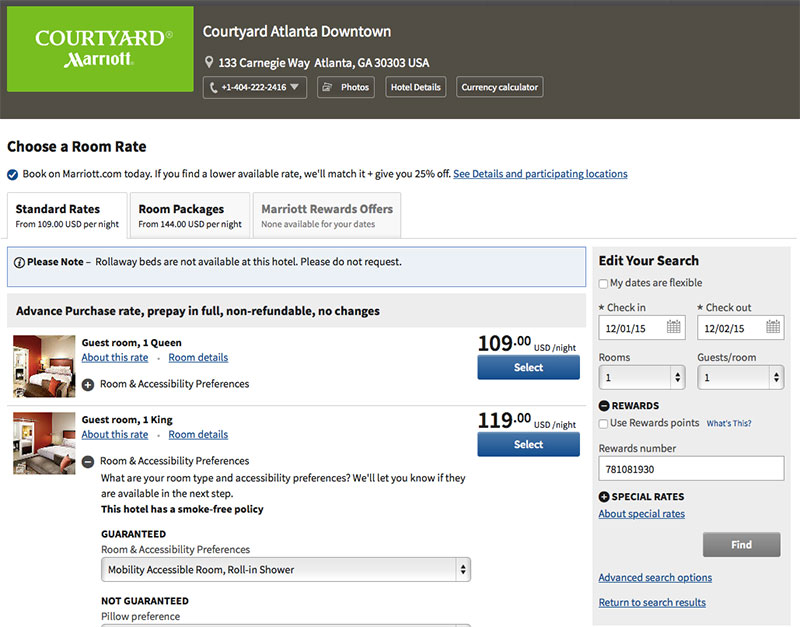Open the Guests/room dropdown
800x627 pixels.
coord(741,378)
